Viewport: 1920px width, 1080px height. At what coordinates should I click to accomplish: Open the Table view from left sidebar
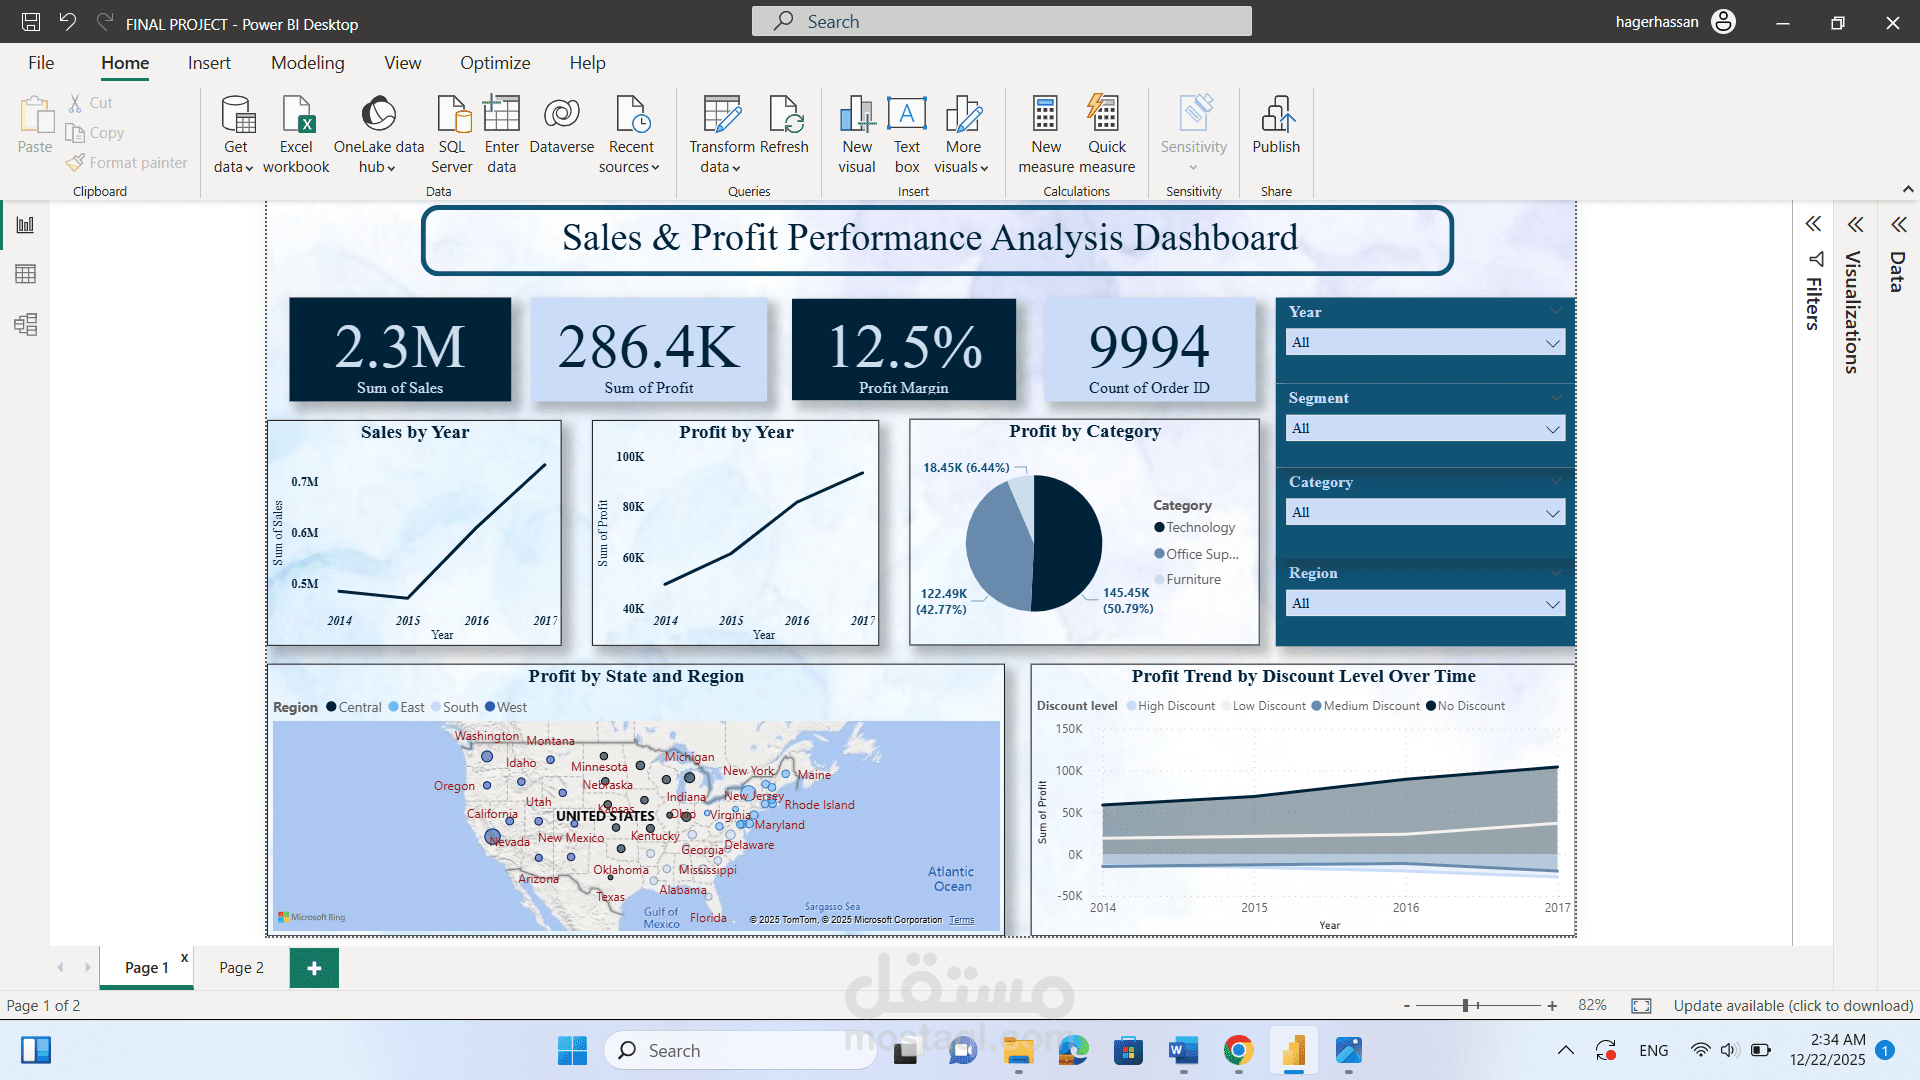(x=26, y=274)
